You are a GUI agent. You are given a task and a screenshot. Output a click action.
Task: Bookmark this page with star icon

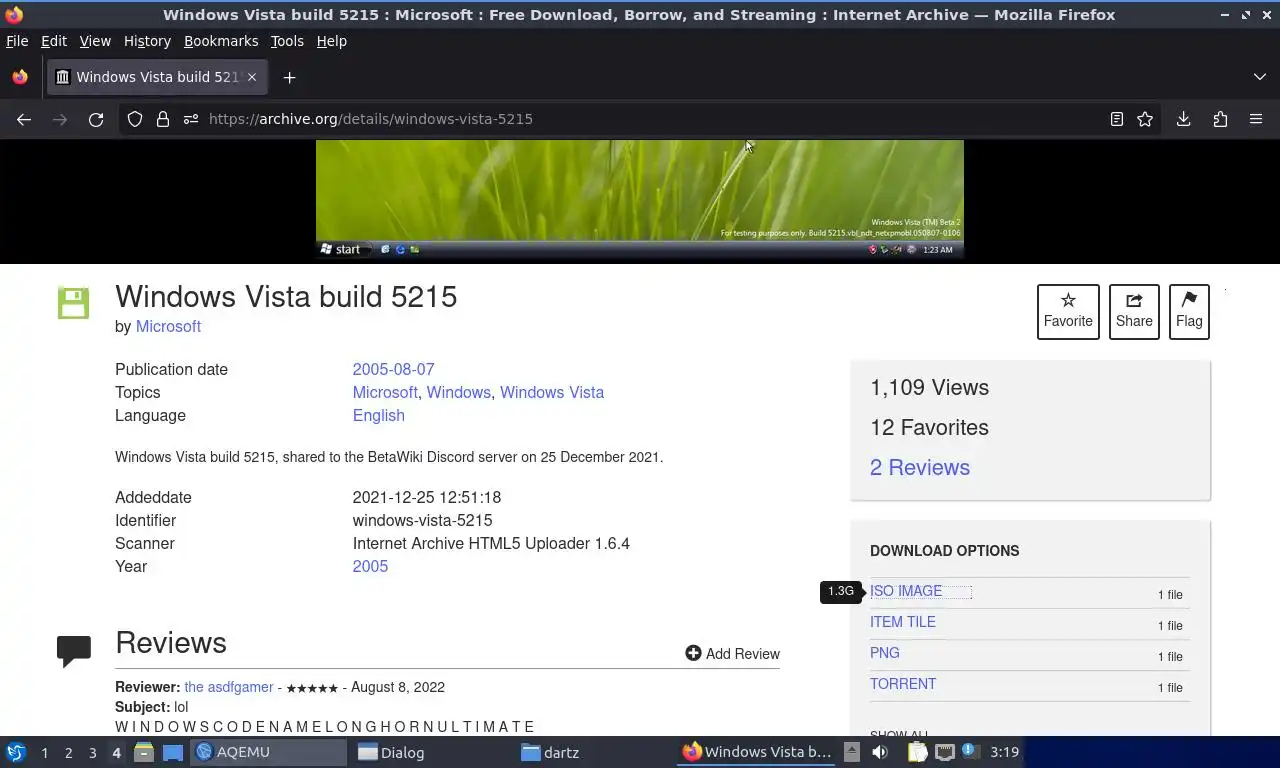[1145, 119]
